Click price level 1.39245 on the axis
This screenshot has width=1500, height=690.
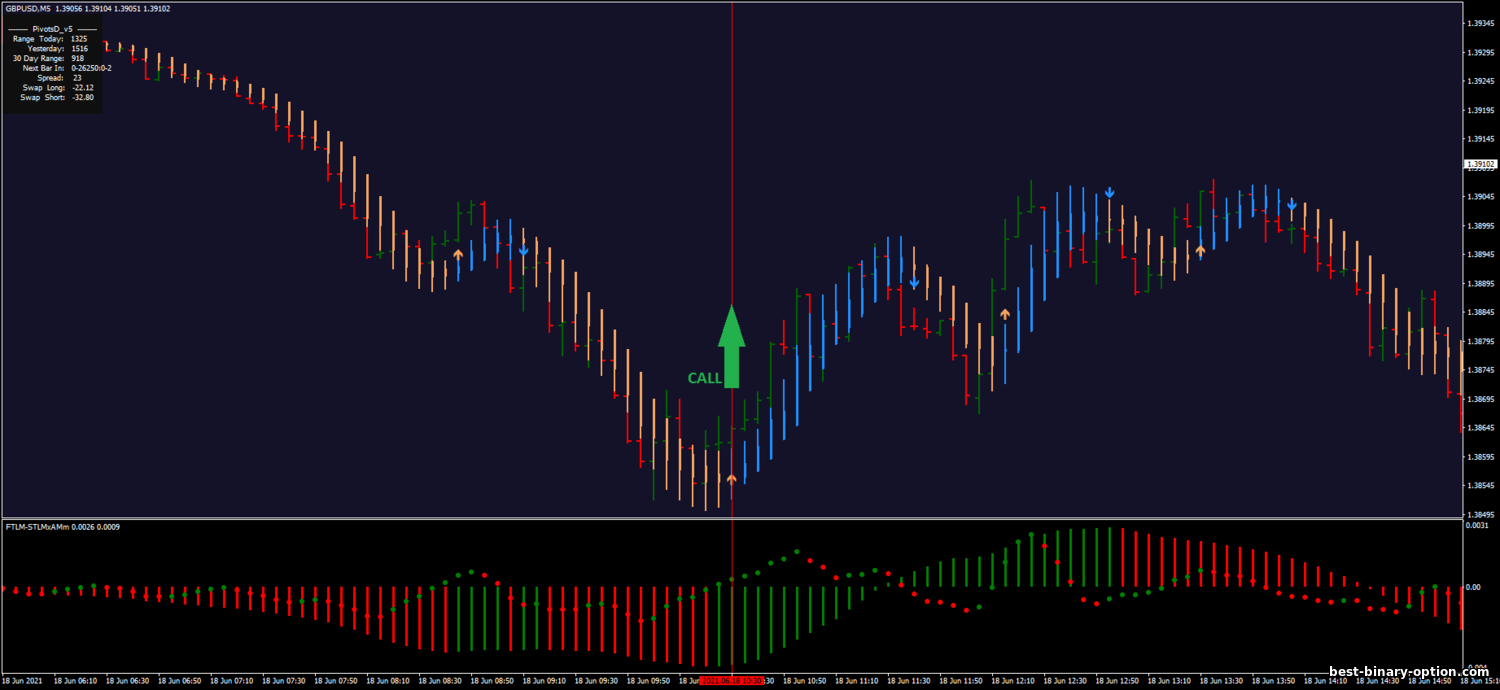pos(1480,80)
